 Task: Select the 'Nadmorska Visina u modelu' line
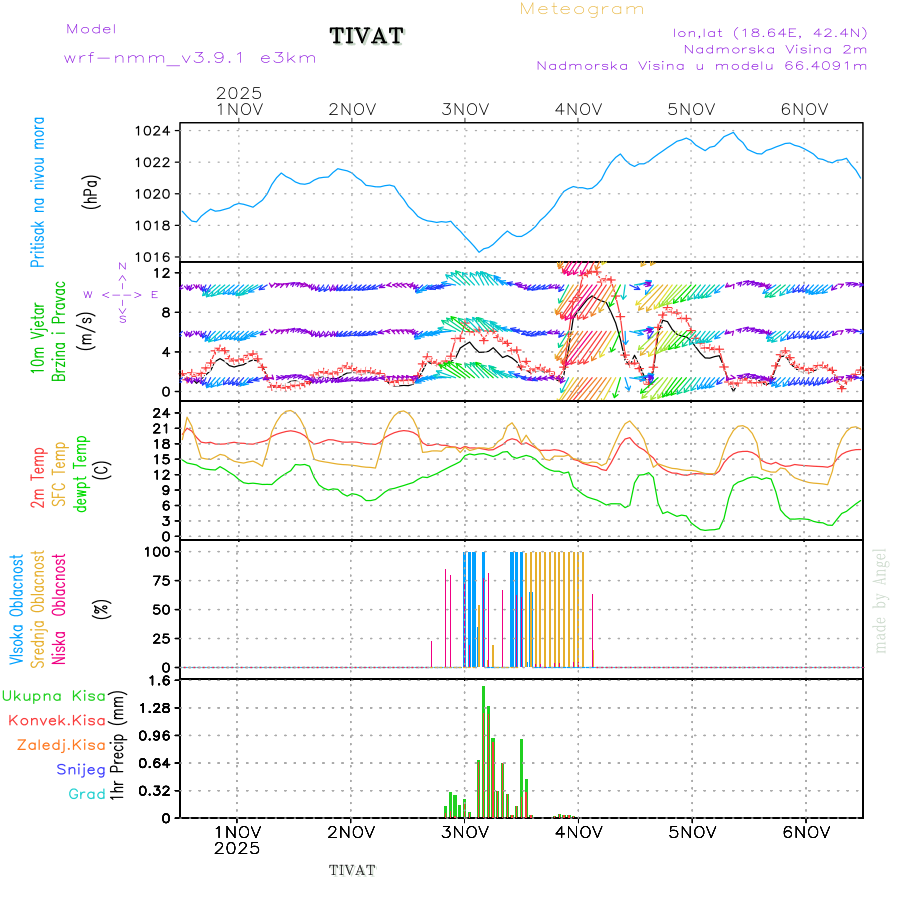(x=701, y=65)
